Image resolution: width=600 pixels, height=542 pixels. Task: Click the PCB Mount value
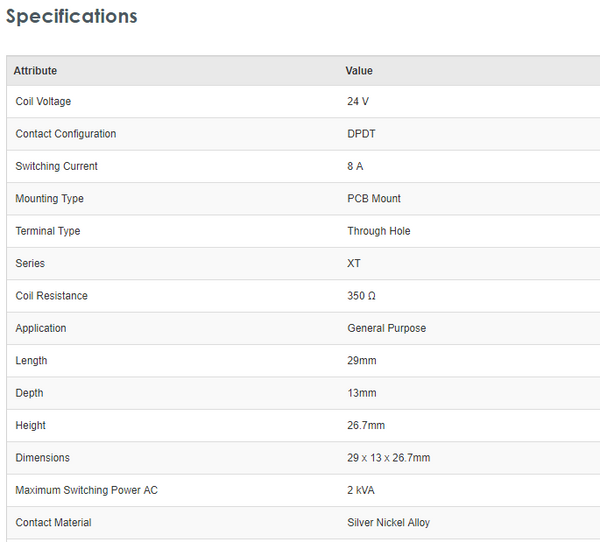point(374,199)
